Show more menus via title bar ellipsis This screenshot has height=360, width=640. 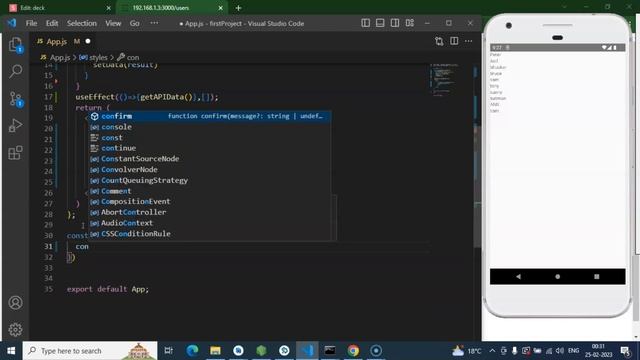(154, 23)
